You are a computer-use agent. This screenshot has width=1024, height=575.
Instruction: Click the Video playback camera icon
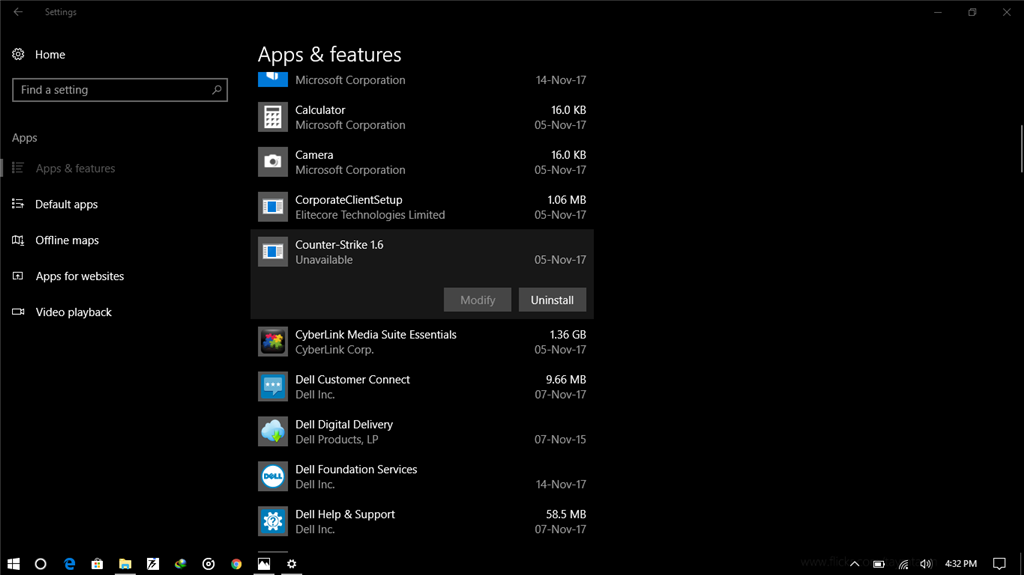point(18,312)
